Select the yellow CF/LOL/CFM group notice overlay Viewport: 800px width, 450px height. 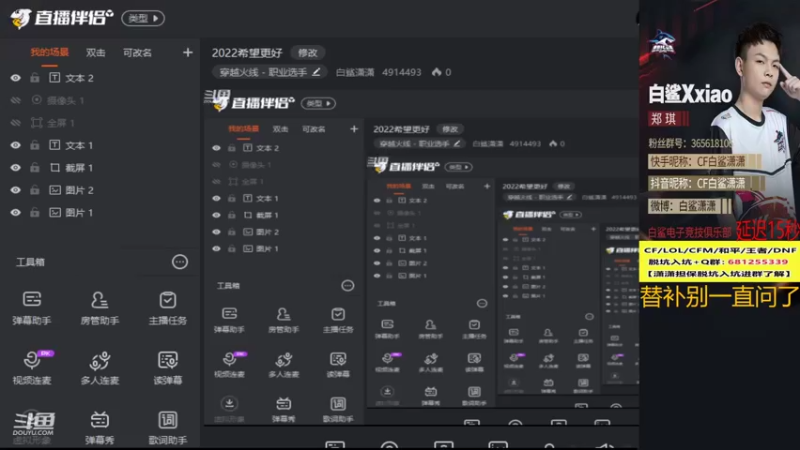pos(719,262)
